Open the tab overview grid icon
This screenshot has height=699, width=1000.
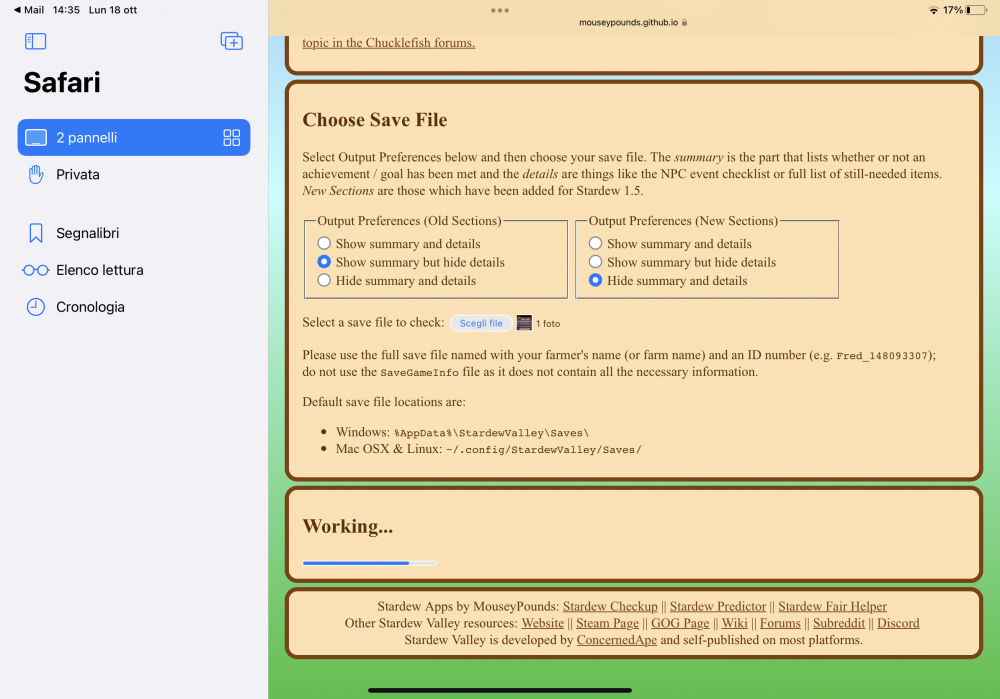(232, 138)
